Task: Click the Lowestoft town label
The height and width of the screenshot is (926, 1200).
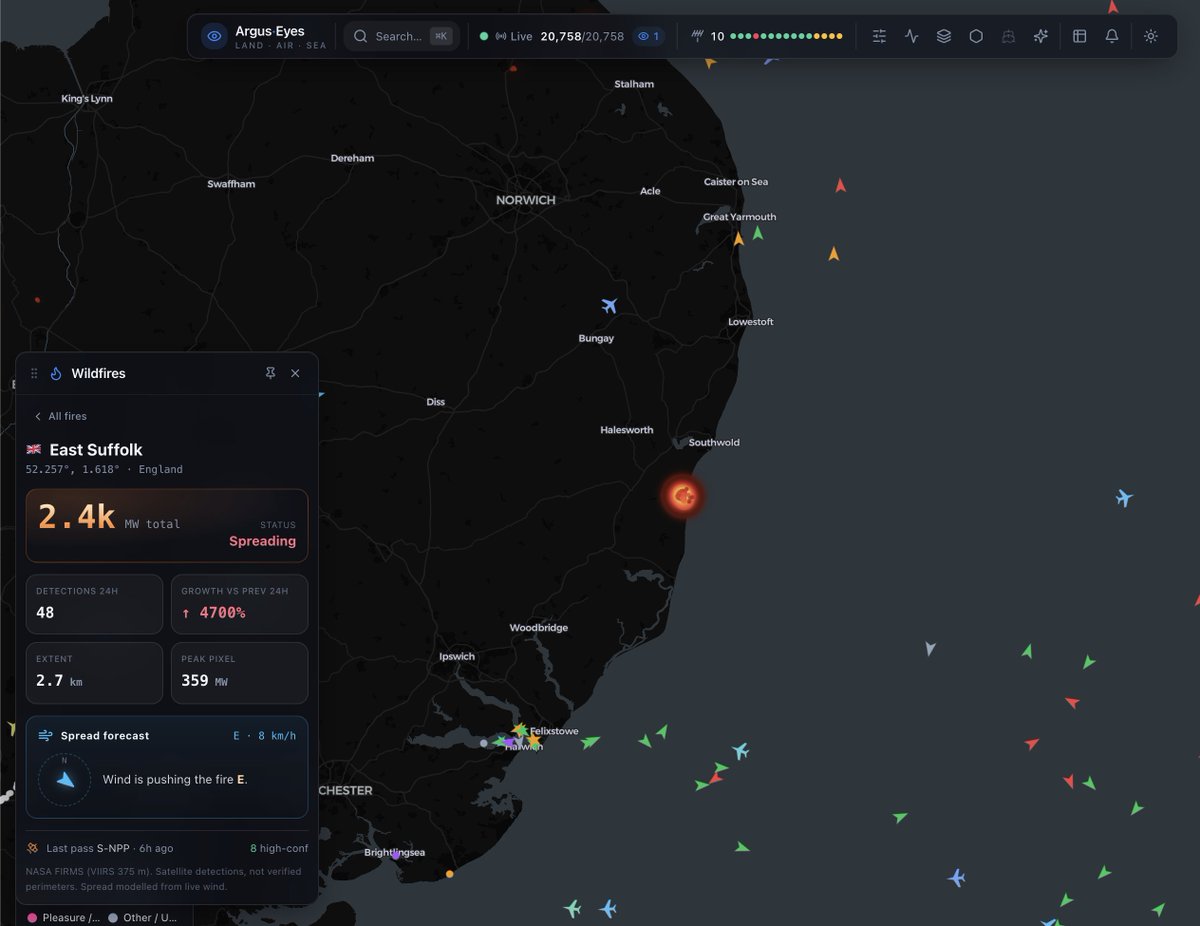Action: (x=751, y=322)
